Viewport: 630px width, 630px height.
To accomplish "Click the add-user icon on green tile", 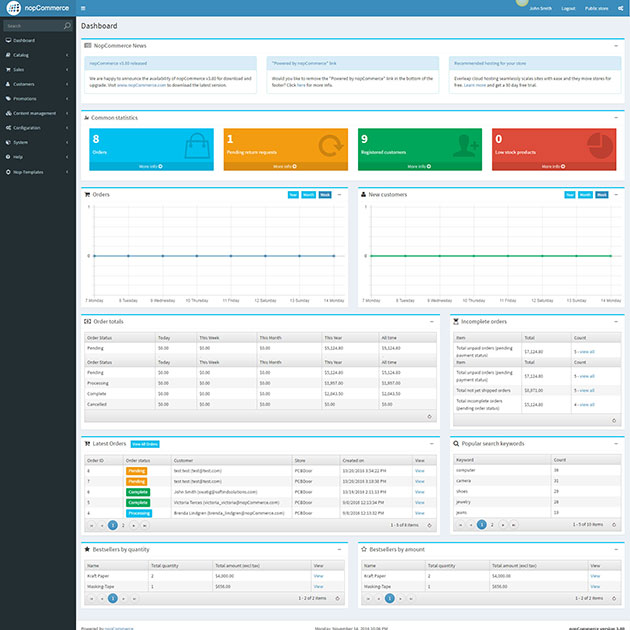I will 465,145.
